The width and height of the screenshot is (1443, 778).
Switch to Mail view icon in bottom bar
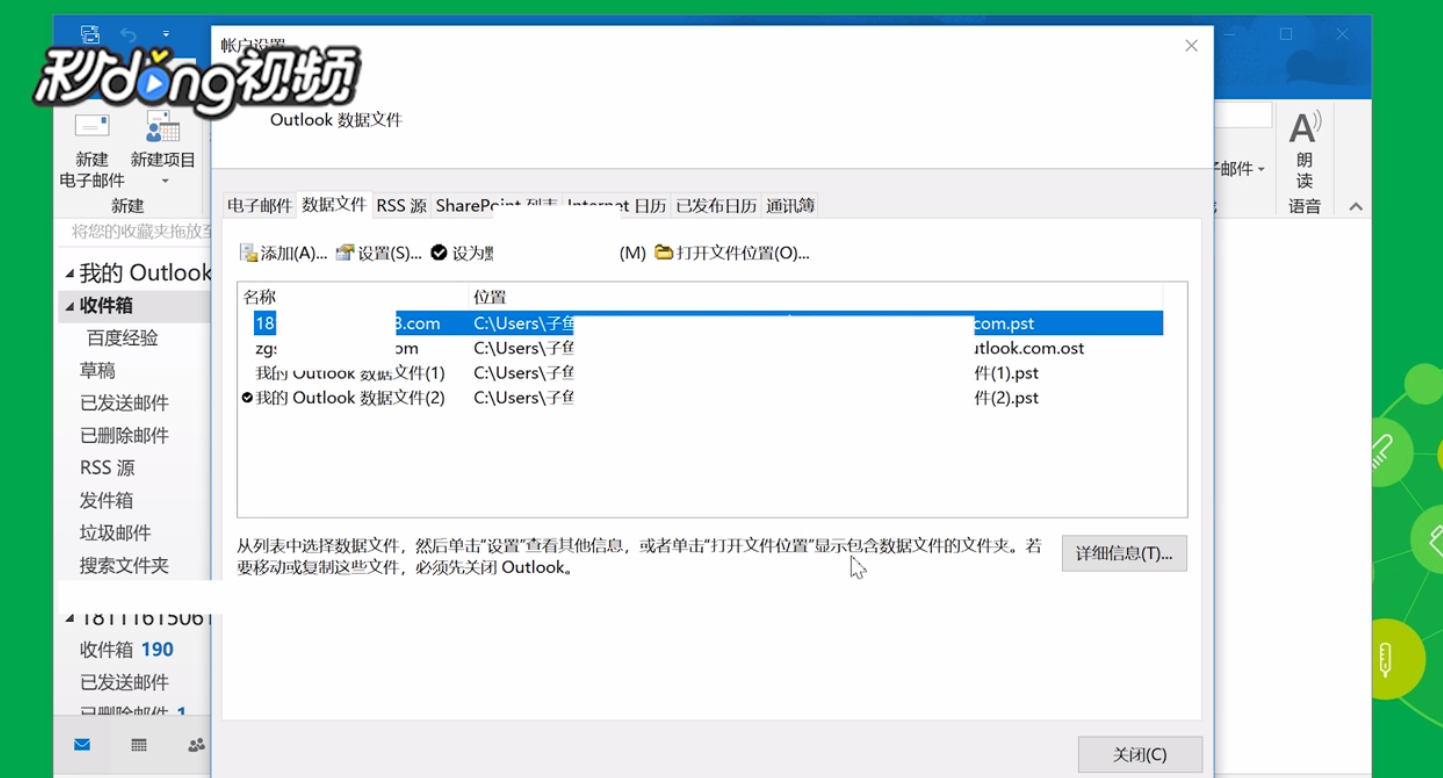click(82, 745)
